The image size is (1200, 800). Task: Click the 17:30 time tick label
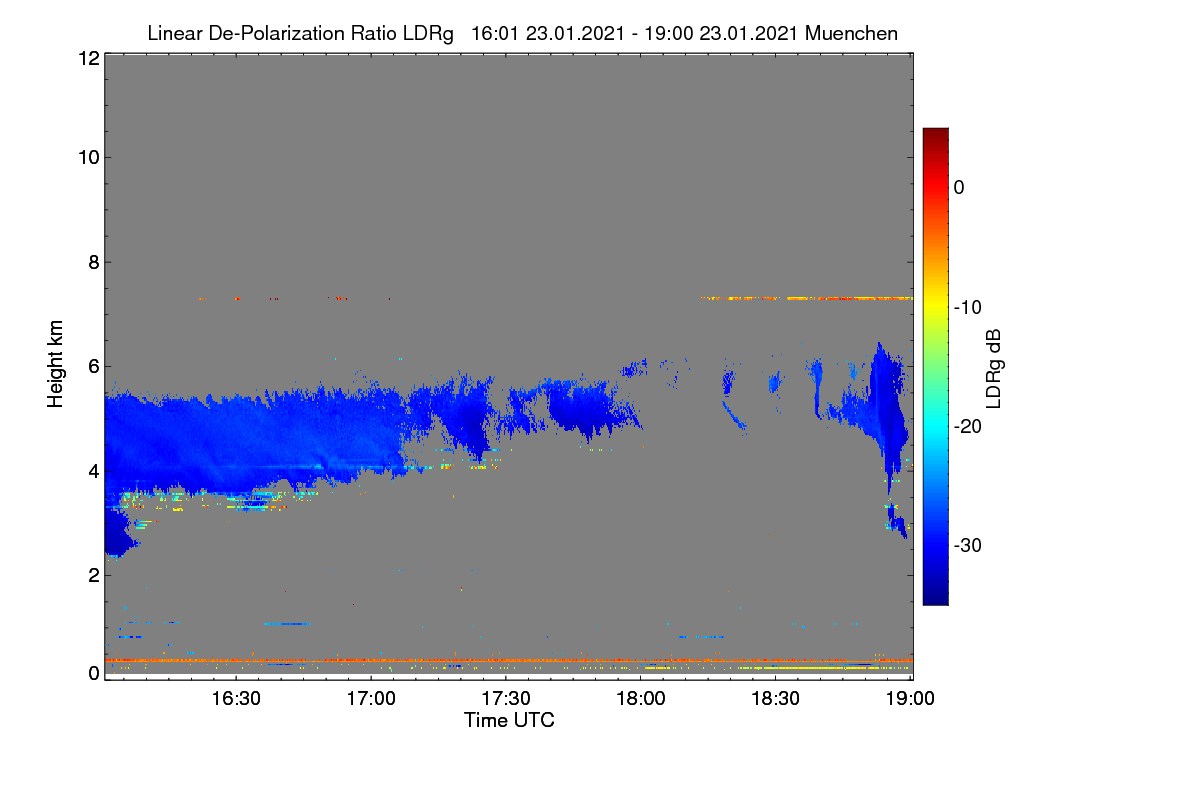coord(506,697)
